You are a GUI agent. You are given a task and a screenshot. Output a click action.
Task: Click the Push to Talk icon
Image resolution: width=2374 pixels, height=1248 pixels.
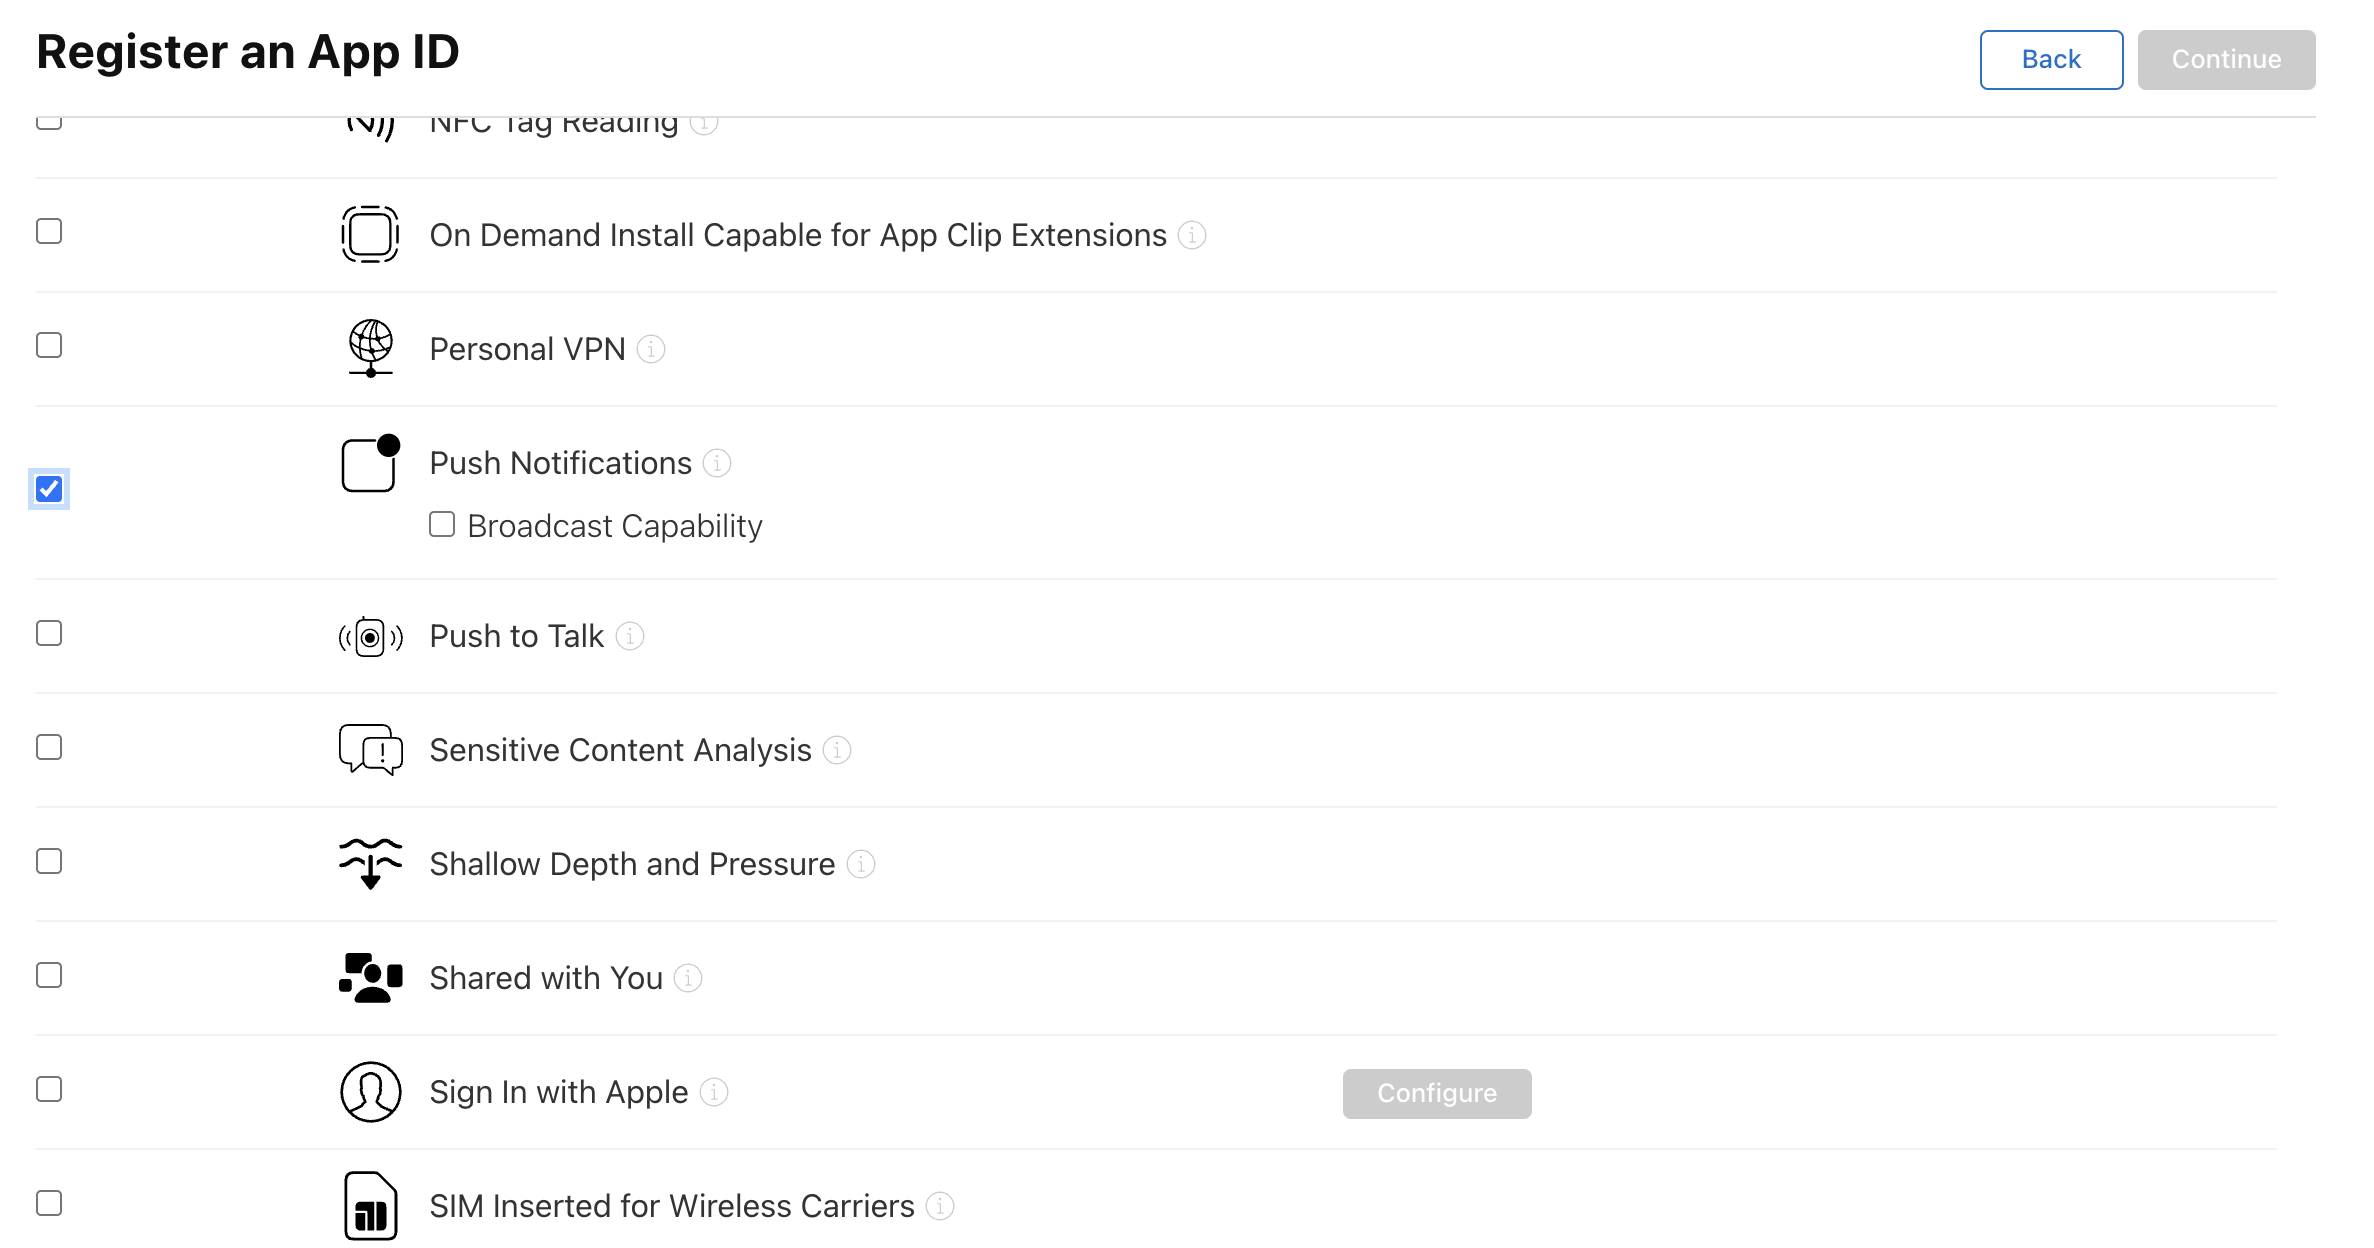(370, 637)
